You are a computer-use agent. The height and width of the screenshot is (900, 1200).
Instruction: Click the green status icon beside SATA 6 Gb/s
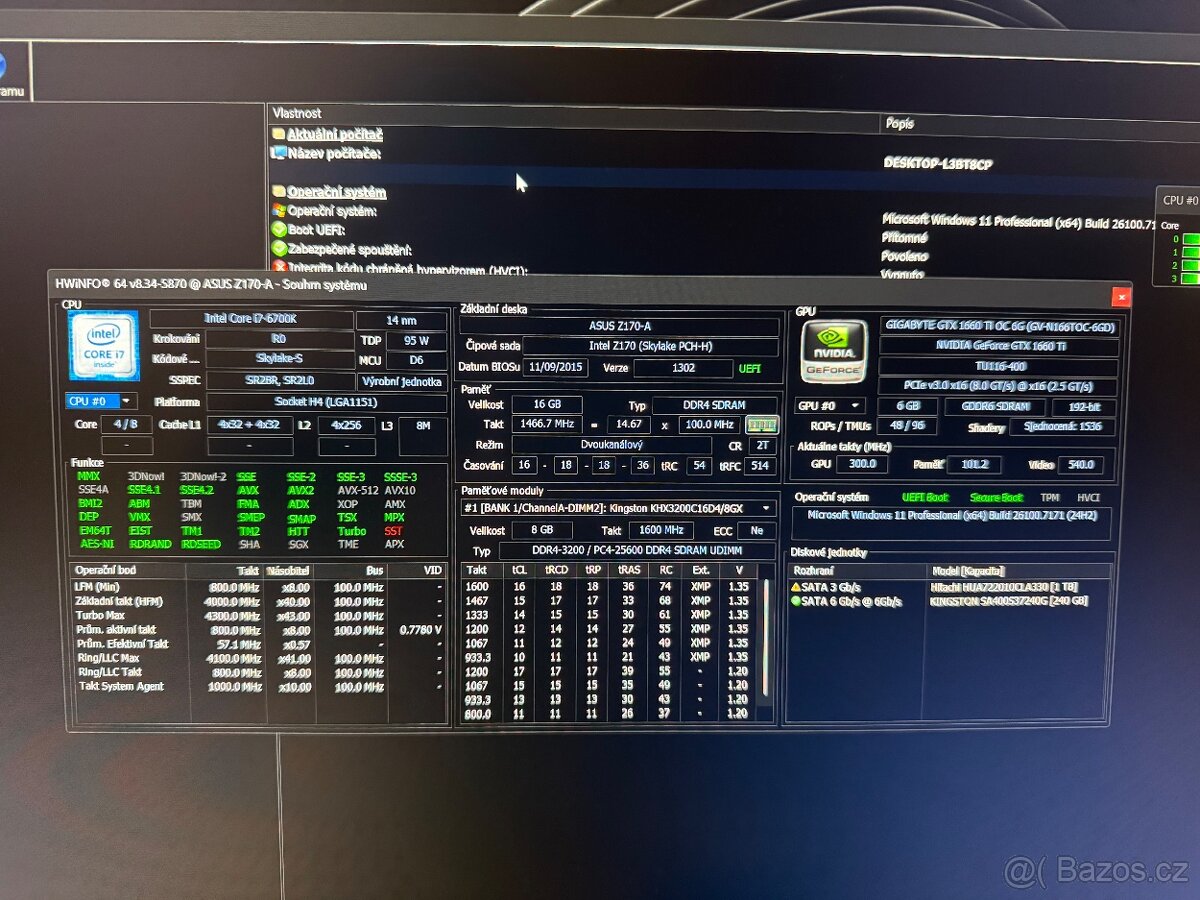point(797,601)
